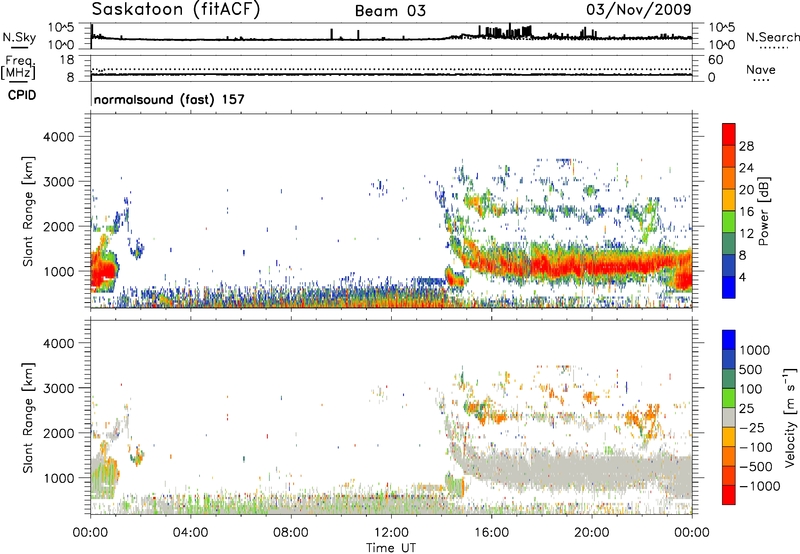Click the '60' tick on Nave axis

click(715, 60)
